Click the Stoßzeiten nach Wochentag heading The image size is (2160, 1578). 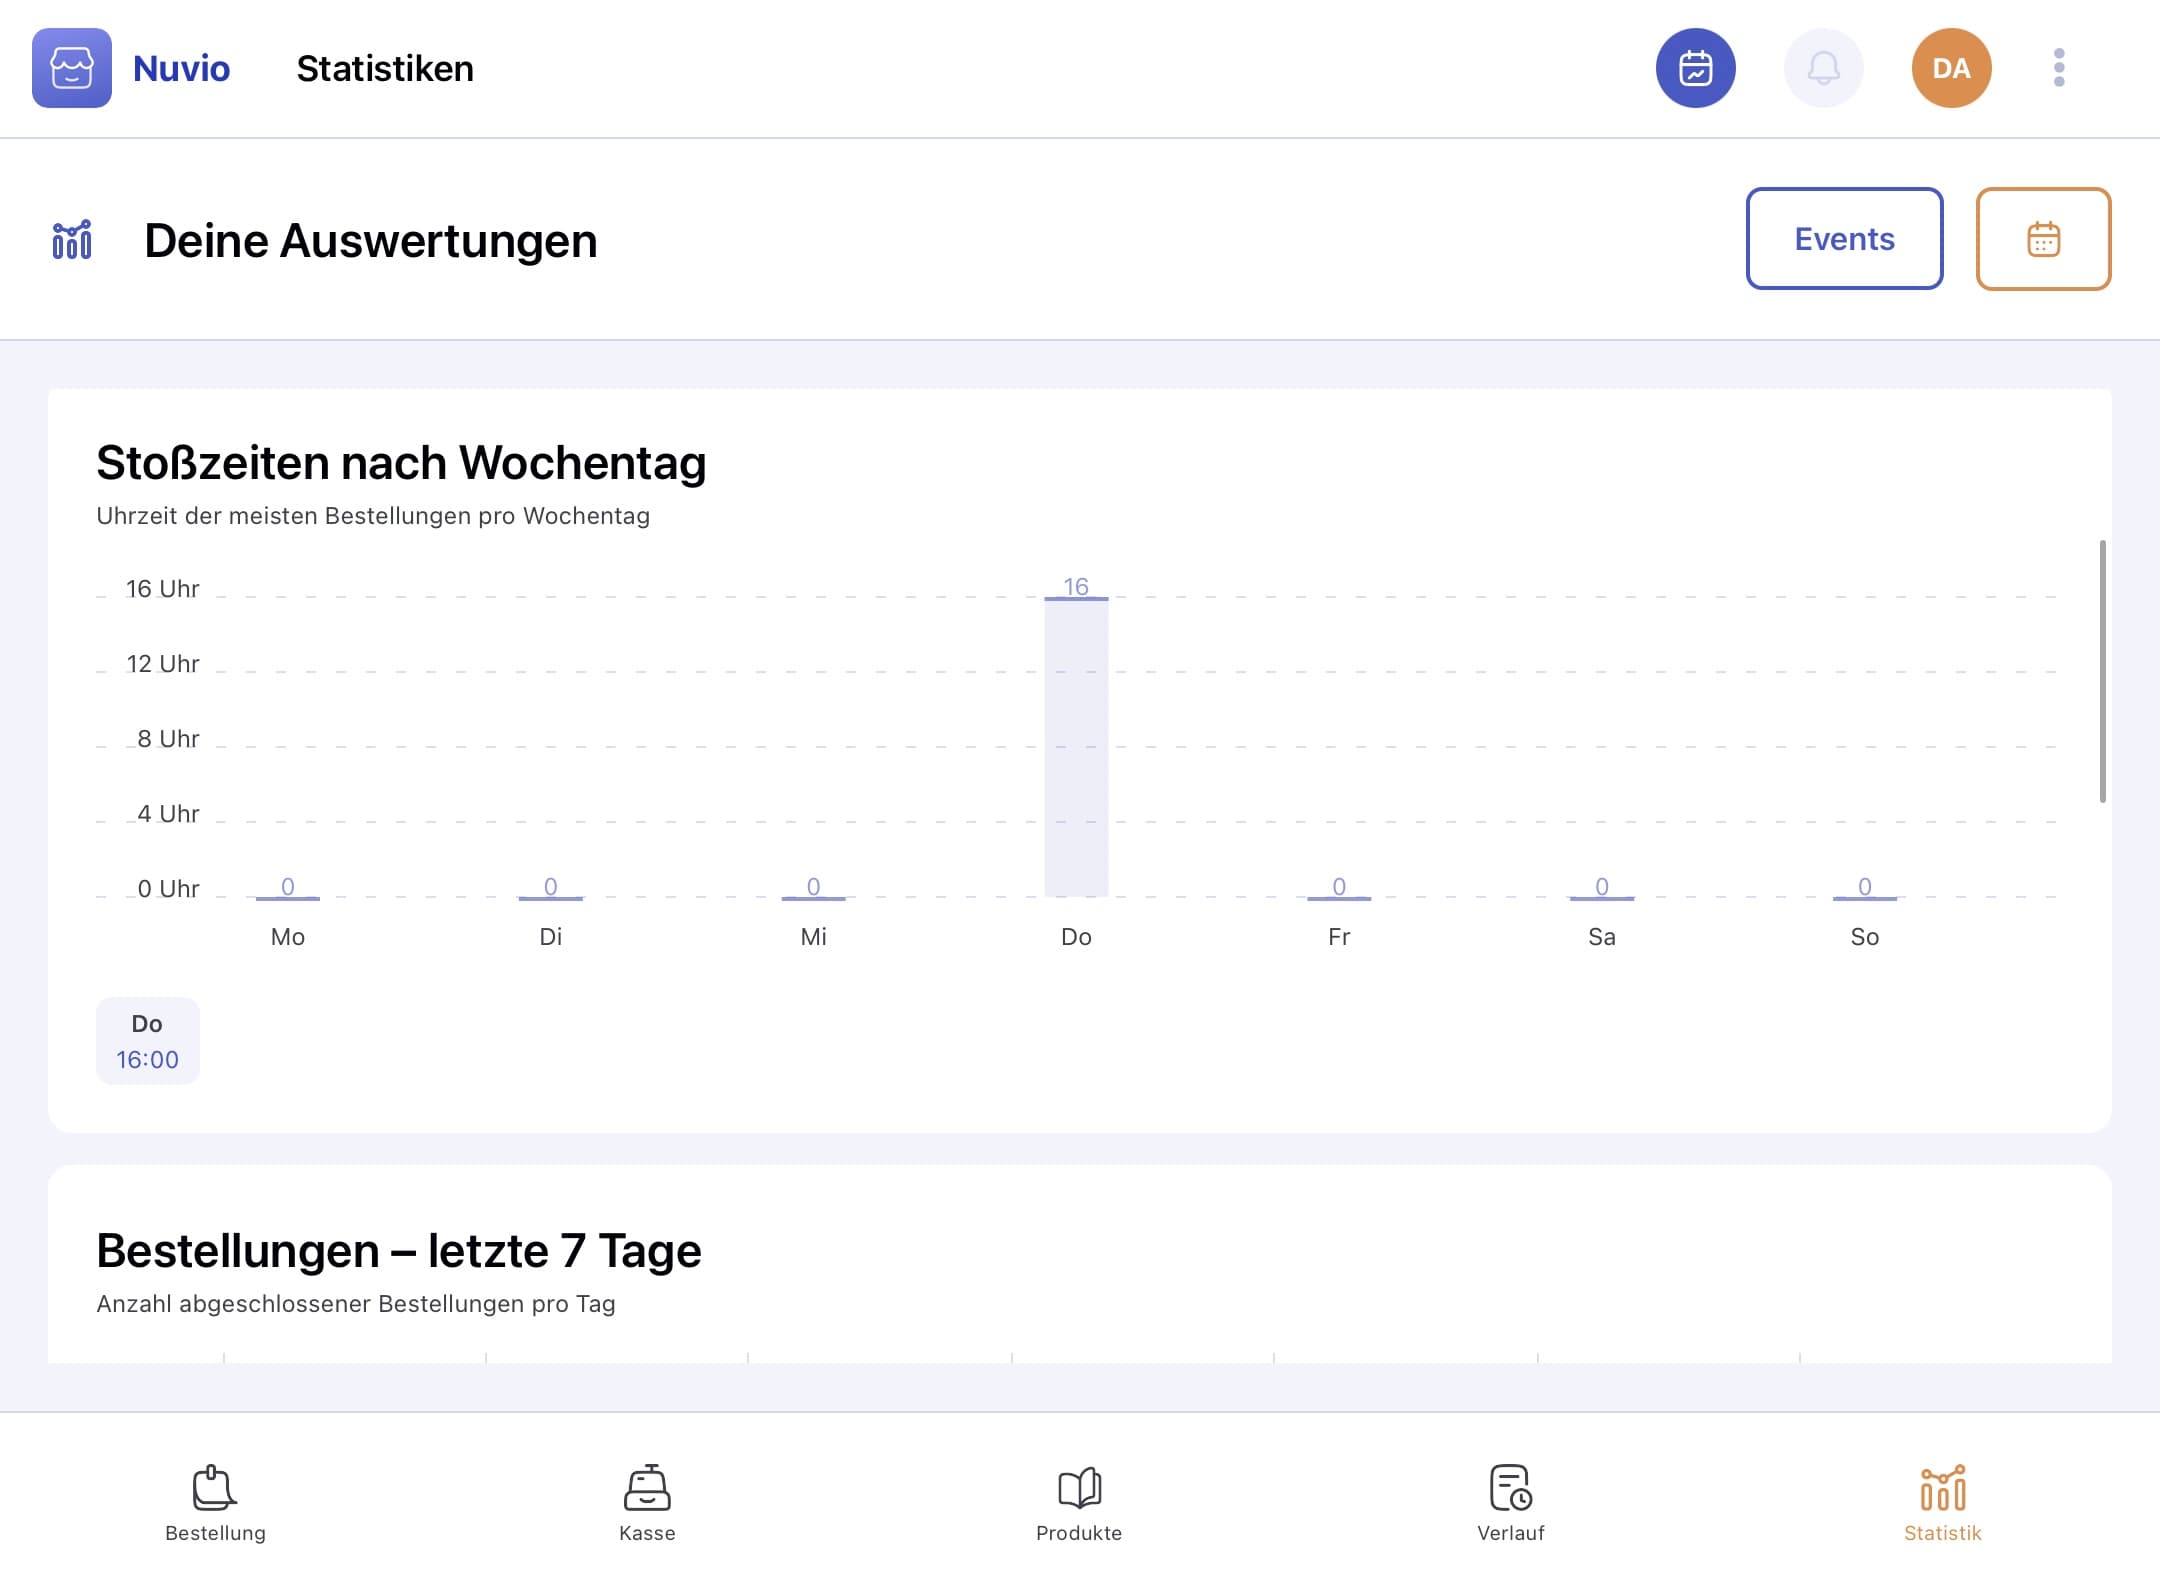401,463
